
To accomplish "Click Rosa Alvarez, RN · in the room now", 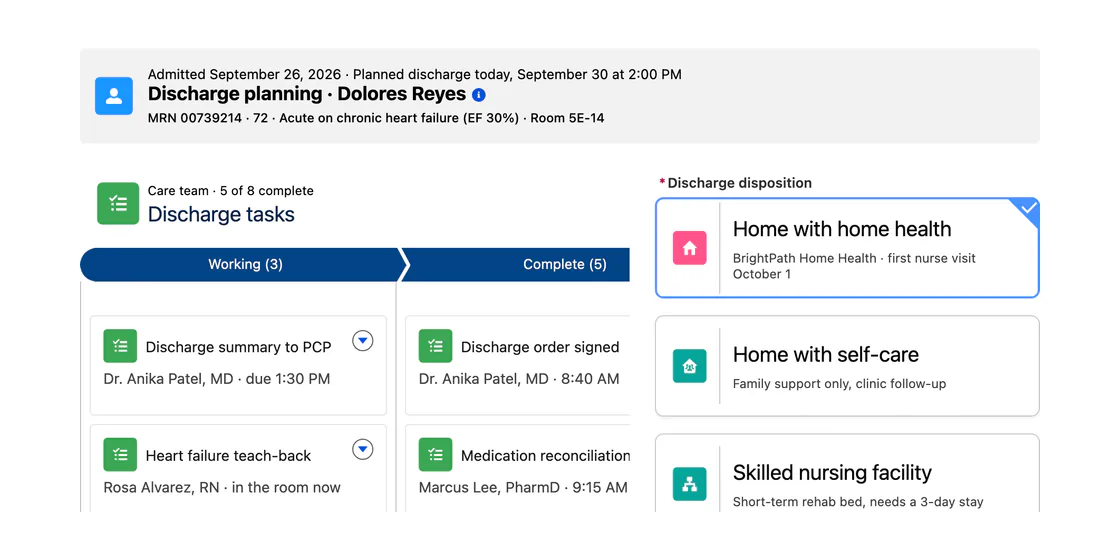I will click(x=222, y=488).
